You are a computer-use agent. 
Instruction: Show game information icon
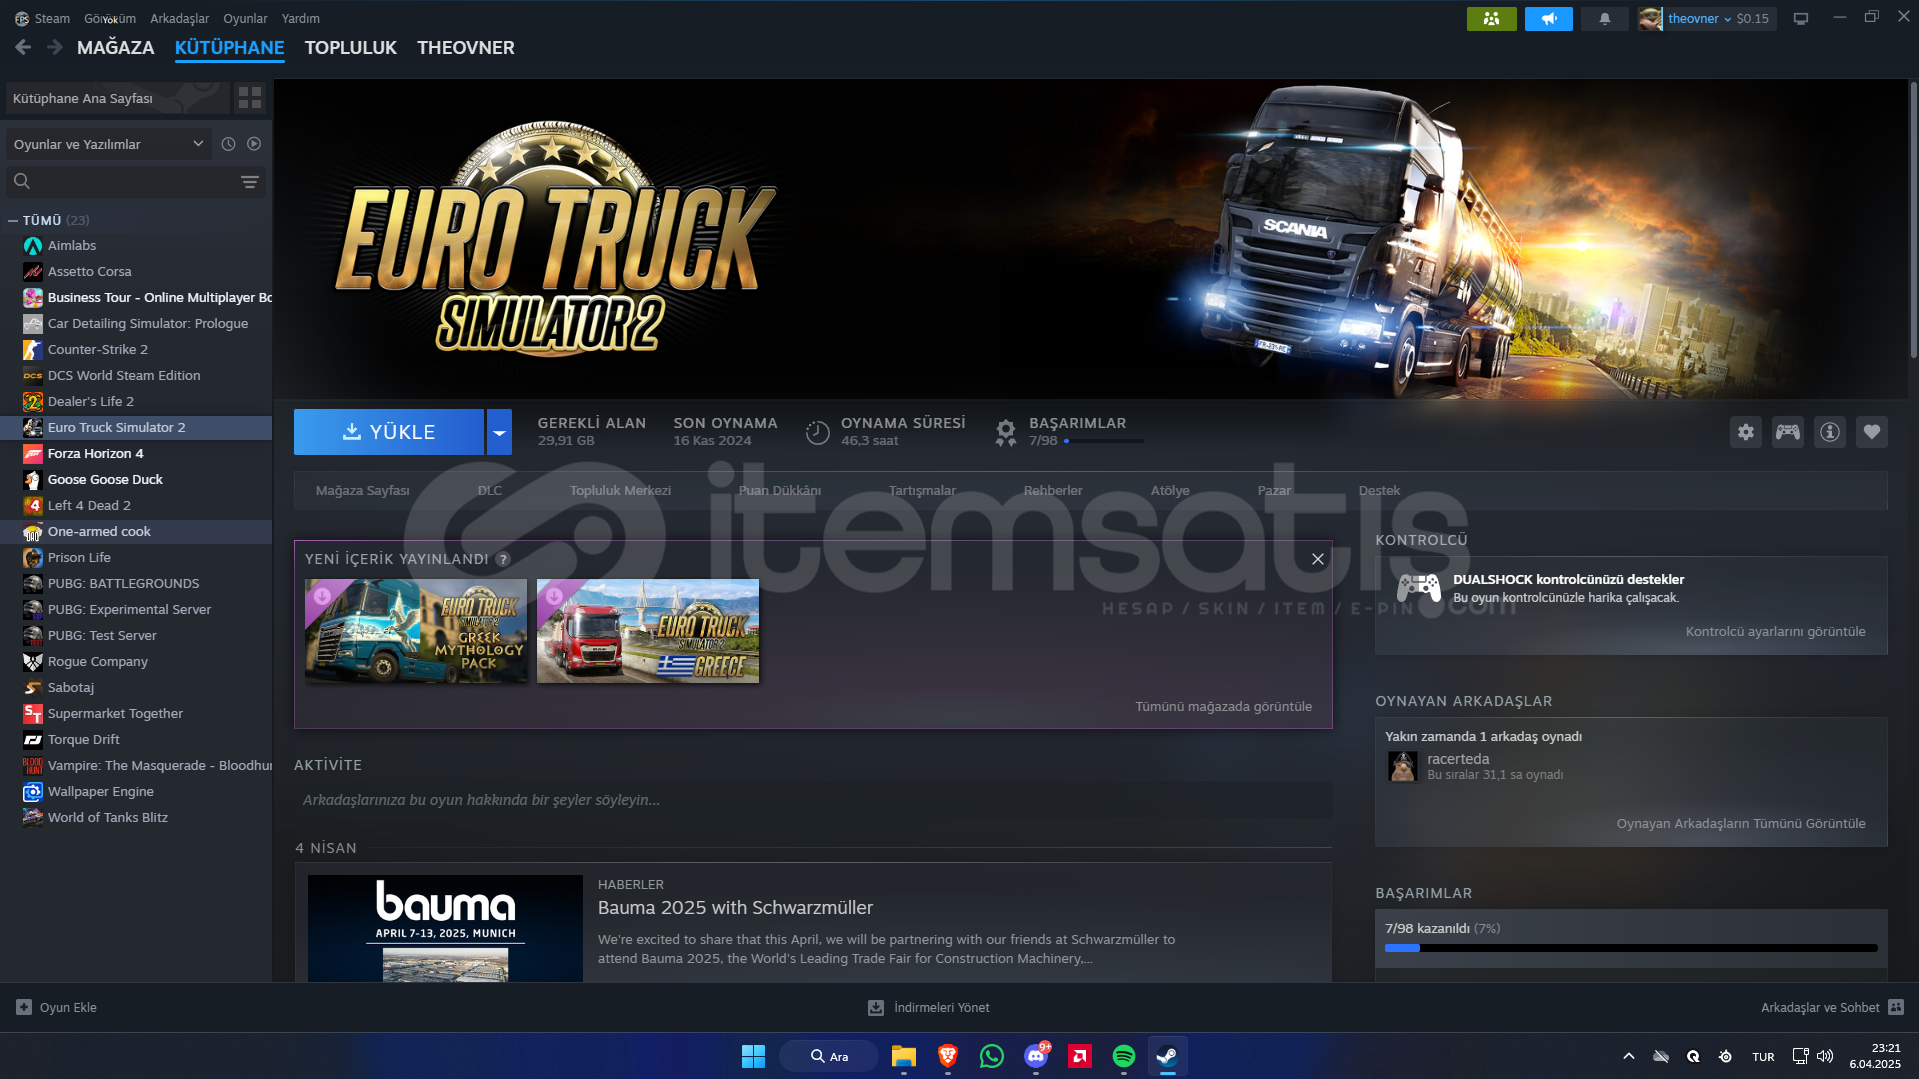(x=1830, y=432)
